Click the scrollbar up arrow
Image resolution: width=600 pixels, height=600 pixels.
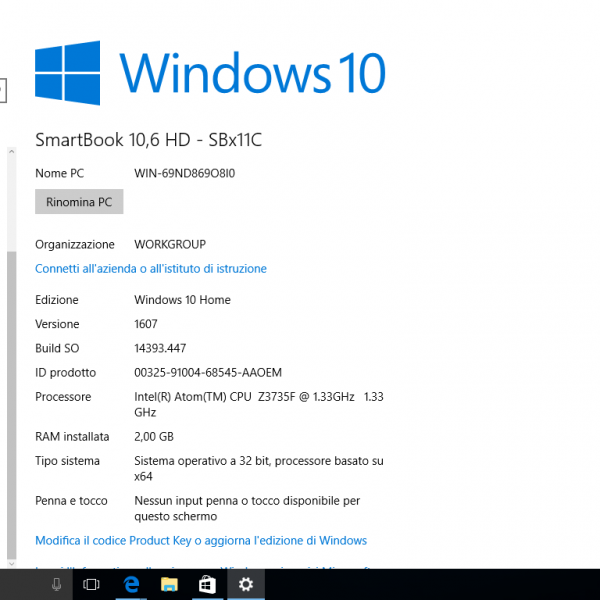click(11, 152)
